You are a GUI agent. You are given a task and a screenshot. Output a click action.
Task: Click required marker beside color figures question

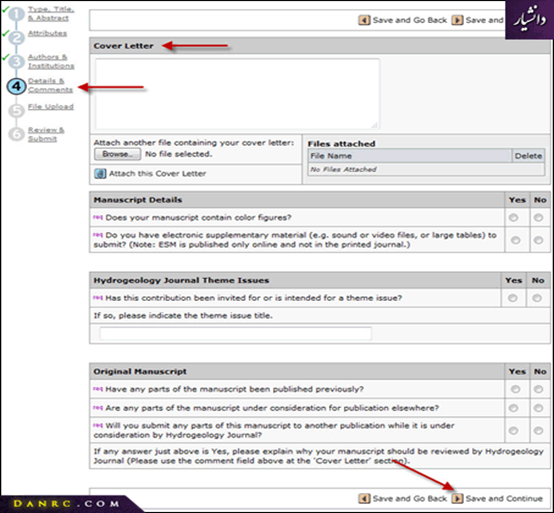(98, 217)
